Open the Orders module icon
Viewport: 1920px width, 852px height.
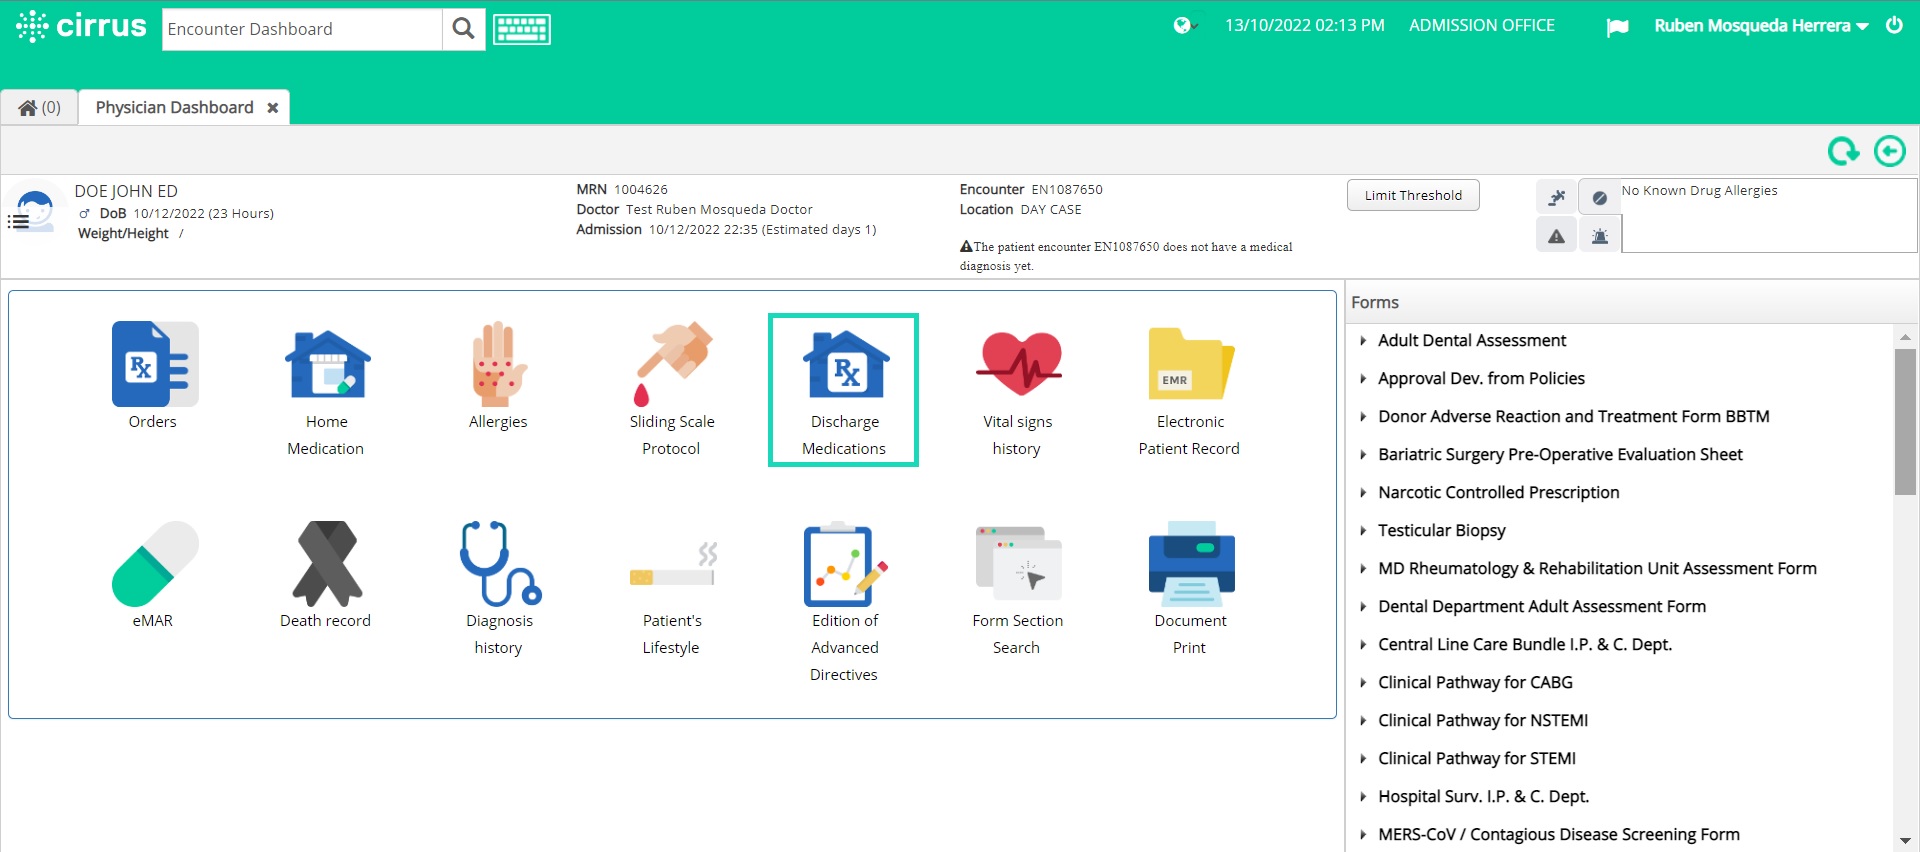pos(154,365)
